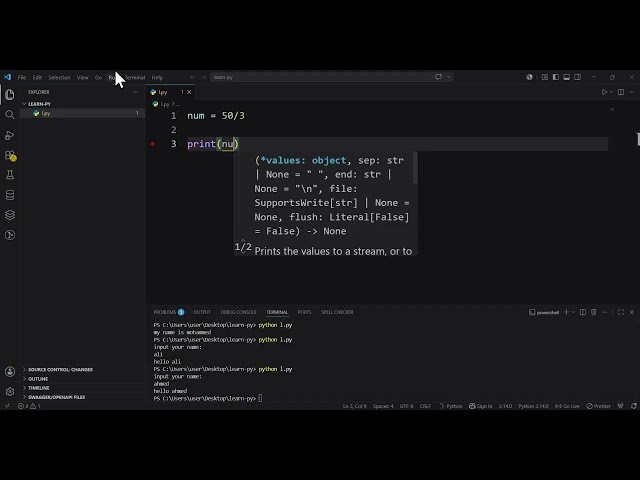Close the l.py editor tab

tap(189, 92)
